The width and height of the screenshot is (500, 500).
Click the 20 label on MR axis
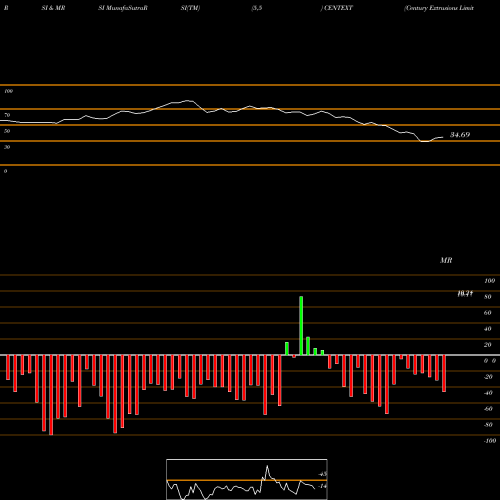pyautogui.click(x=487, y=345)
